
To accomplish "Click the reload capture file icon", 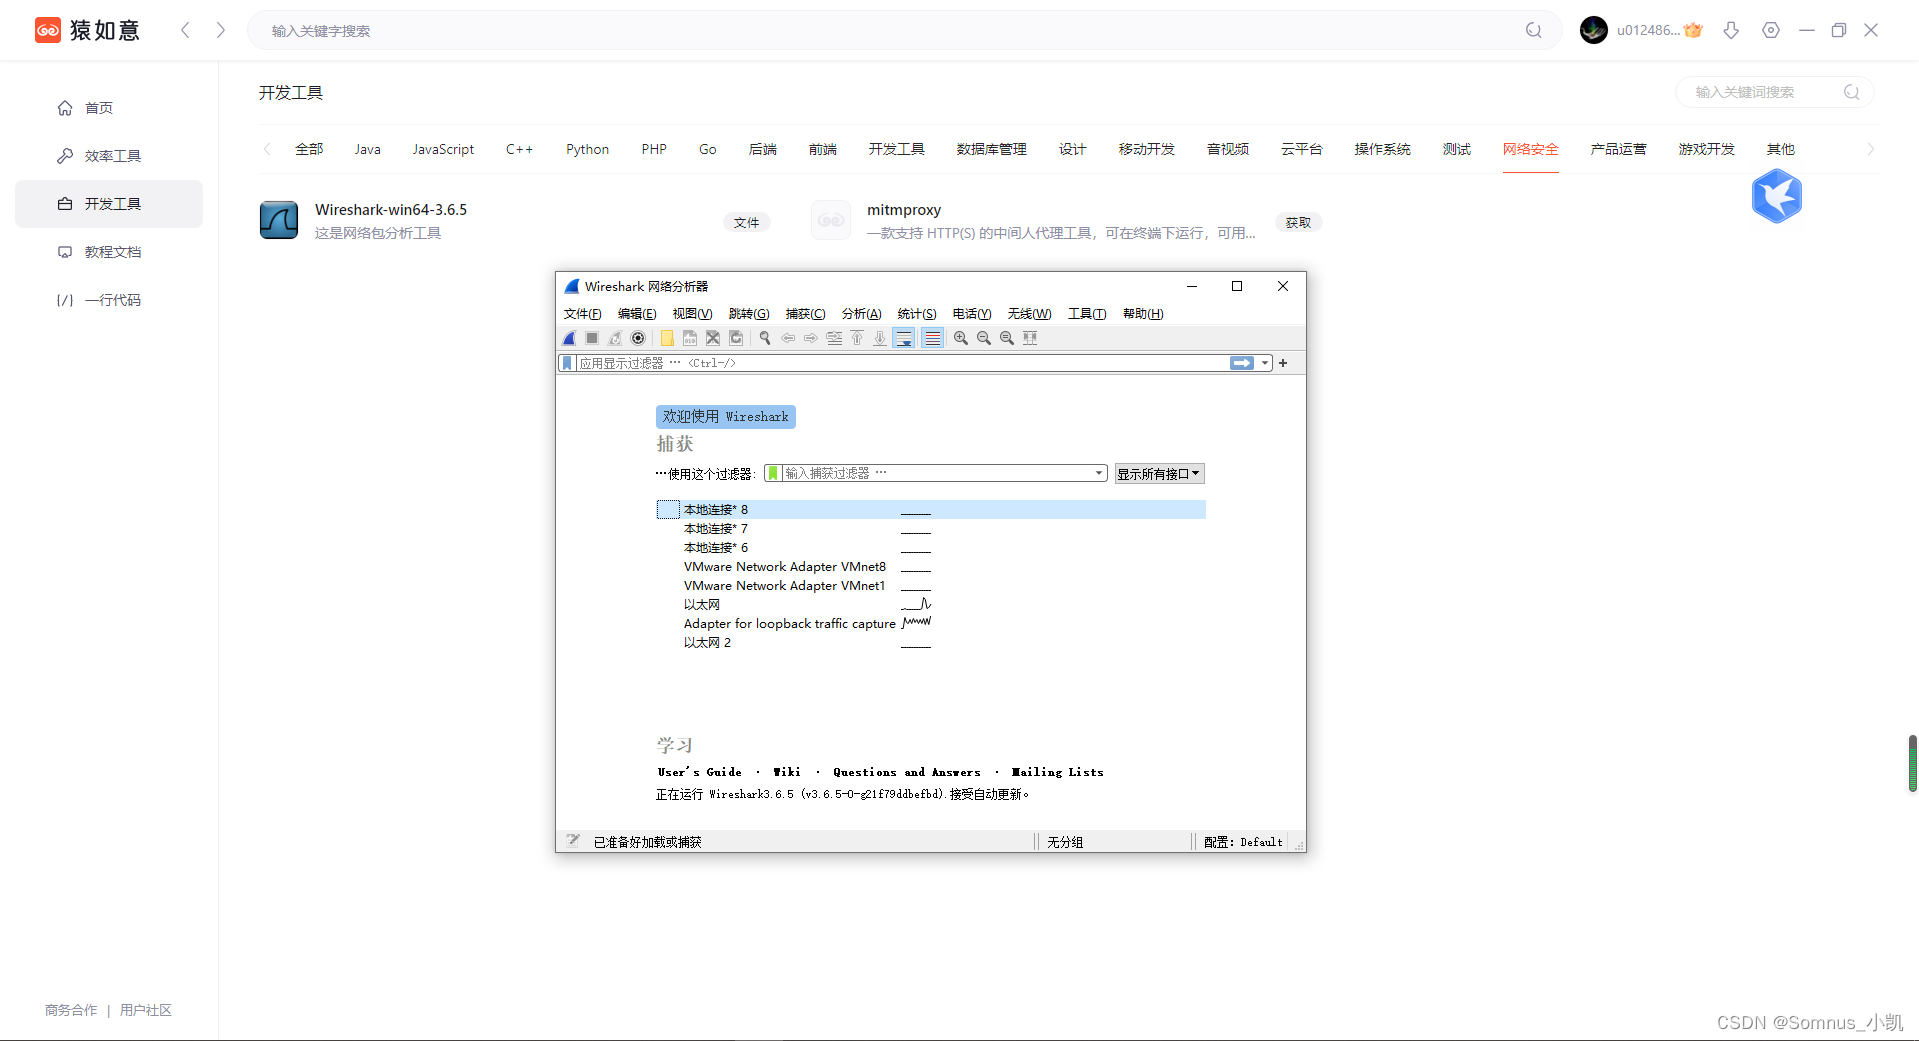I will (736, 338).
